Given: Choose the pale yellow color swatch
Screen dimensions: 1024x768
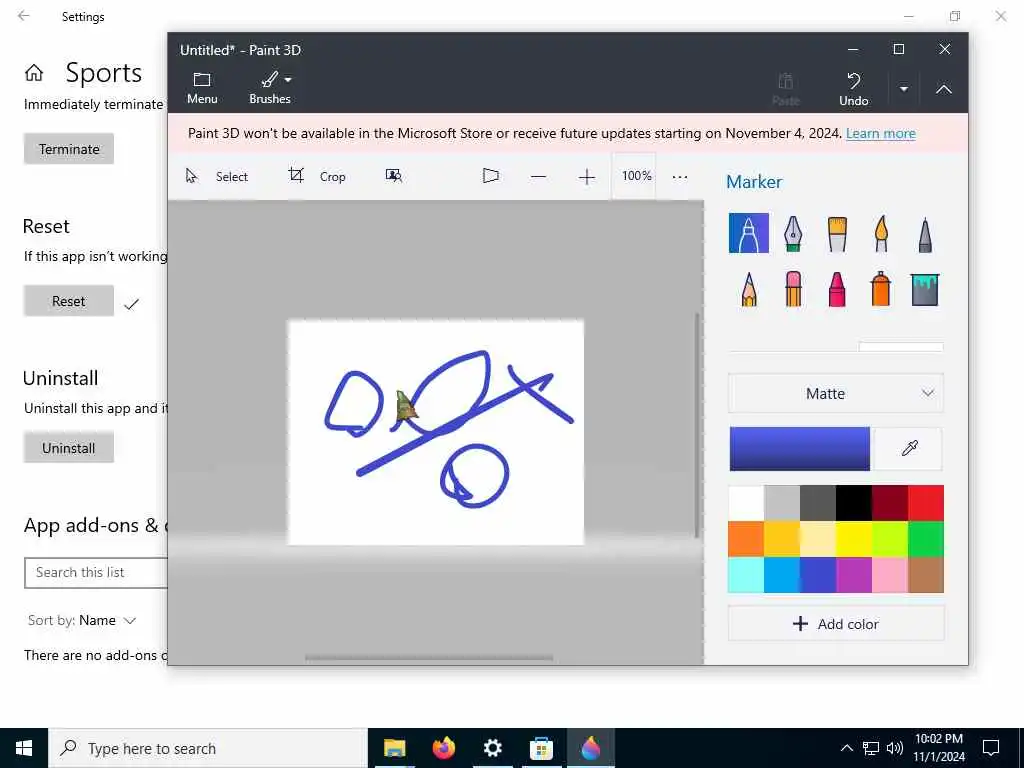Looking at the screenshot, I should coord(818,539).
